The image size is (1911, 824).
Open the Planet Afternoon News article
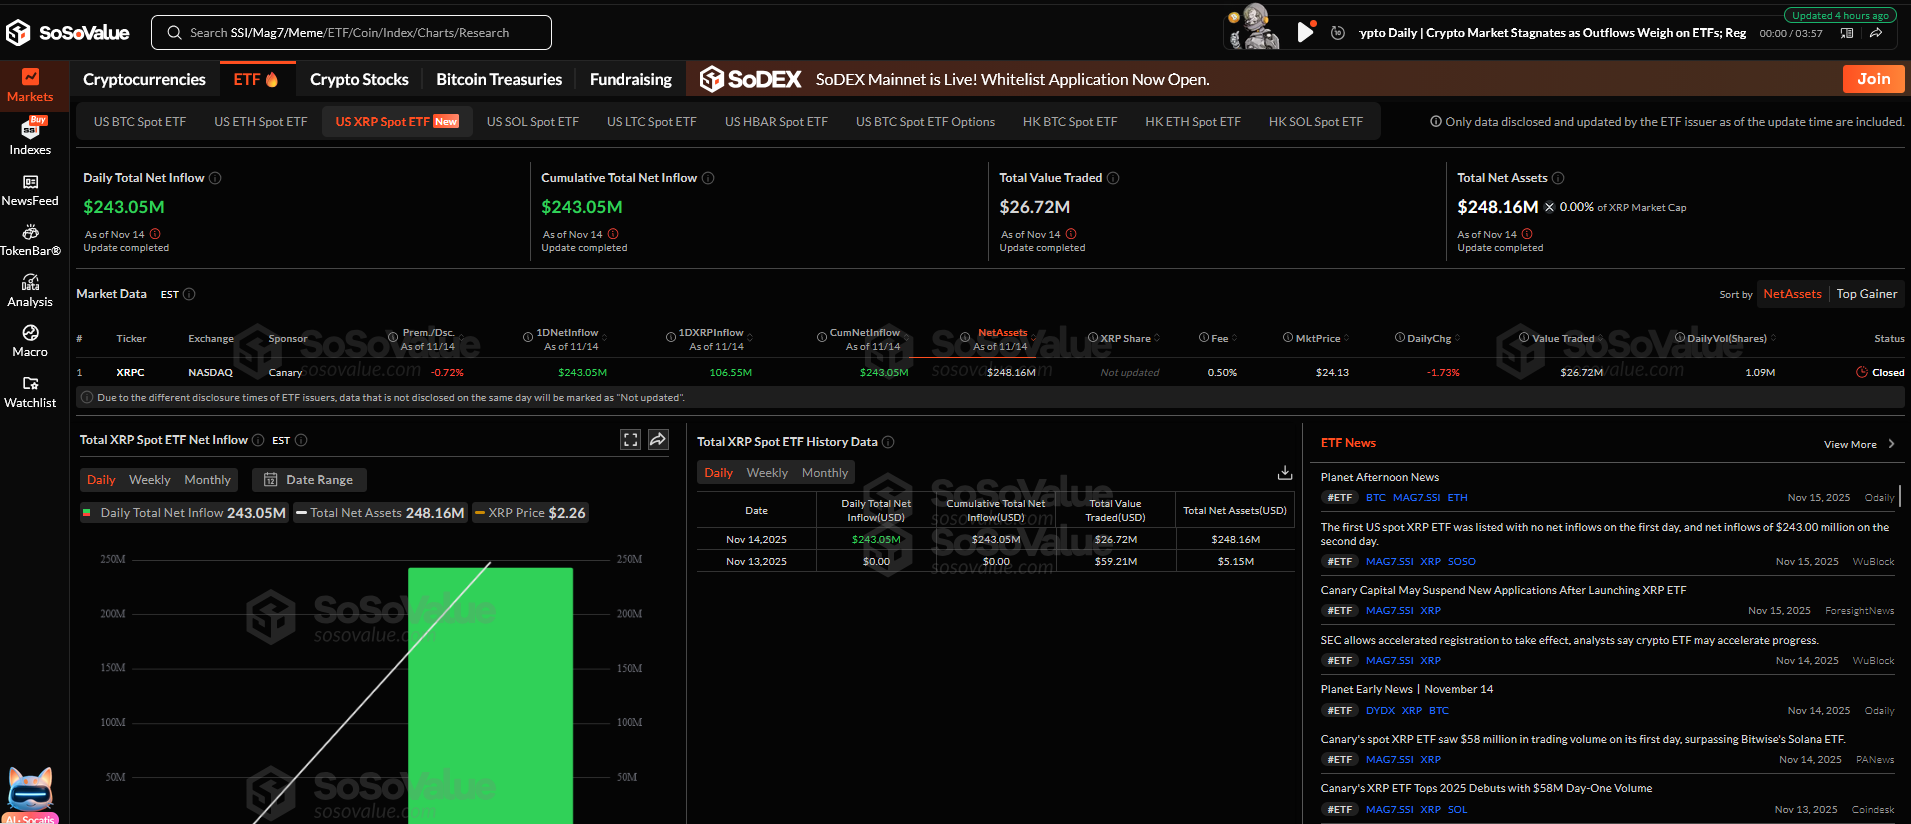[x=1380, y=477]
